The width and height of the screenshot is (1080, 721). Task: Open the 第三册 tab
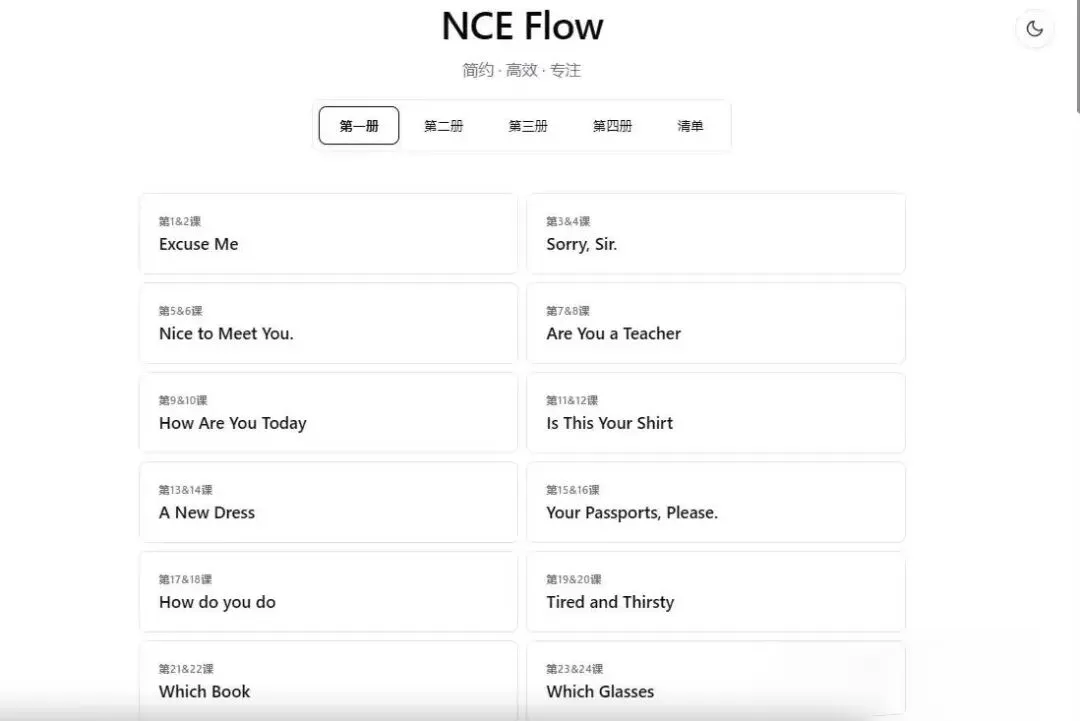[x=528, y=126]
